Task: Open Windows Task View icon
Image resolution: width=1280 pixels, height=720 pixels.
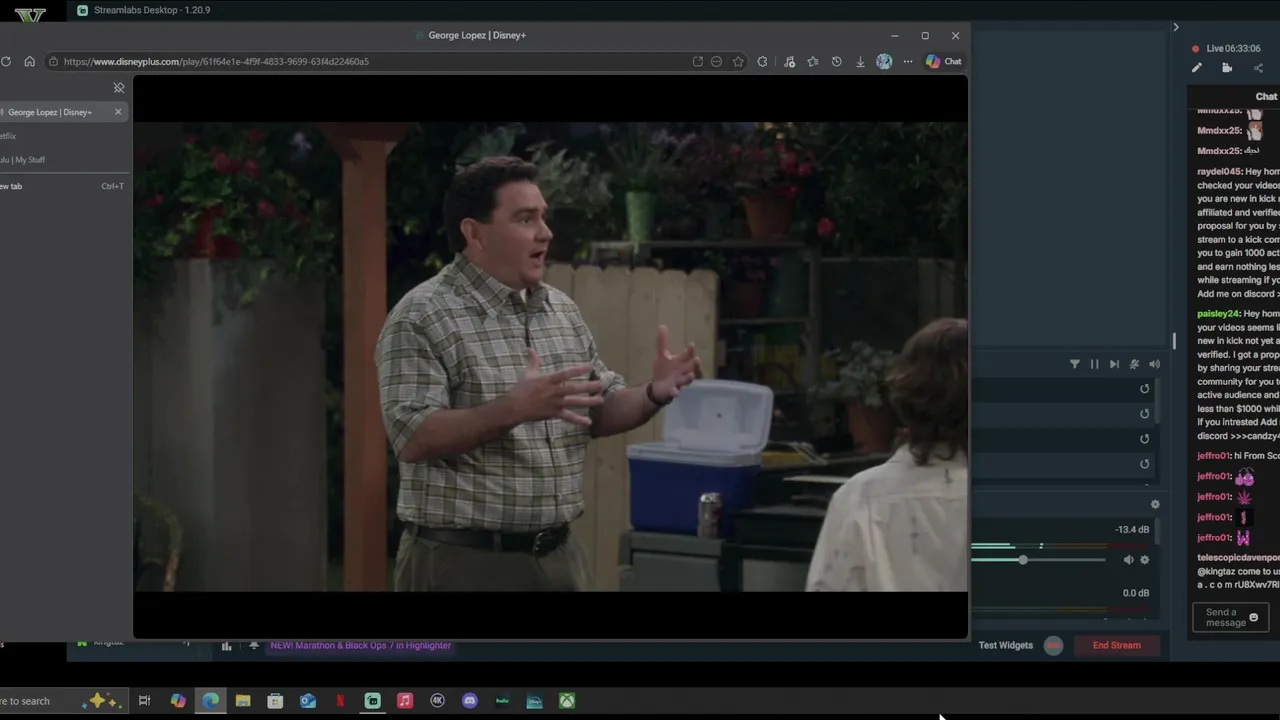Action: point(144,701)
